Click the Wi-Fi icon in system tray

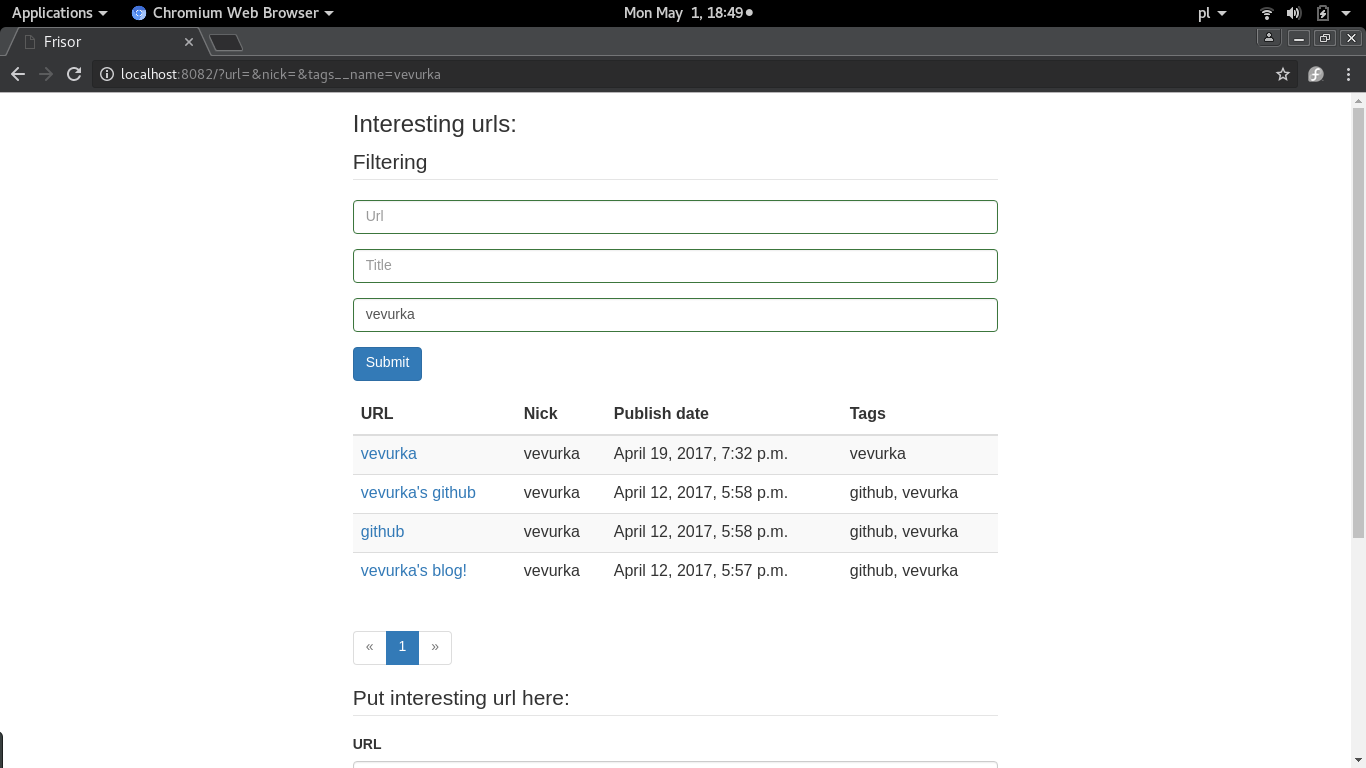click(1267, 13)
